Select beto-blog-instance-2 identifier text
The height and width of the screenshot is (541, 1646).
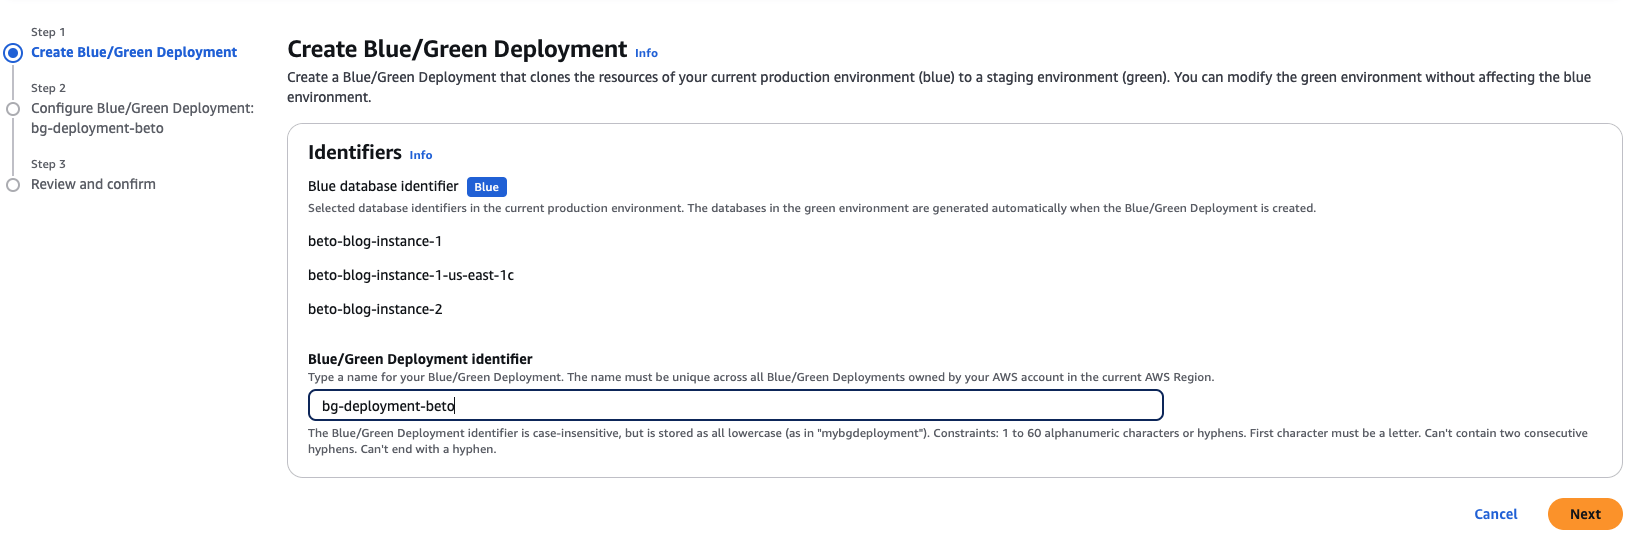click(x=375, y=309)
